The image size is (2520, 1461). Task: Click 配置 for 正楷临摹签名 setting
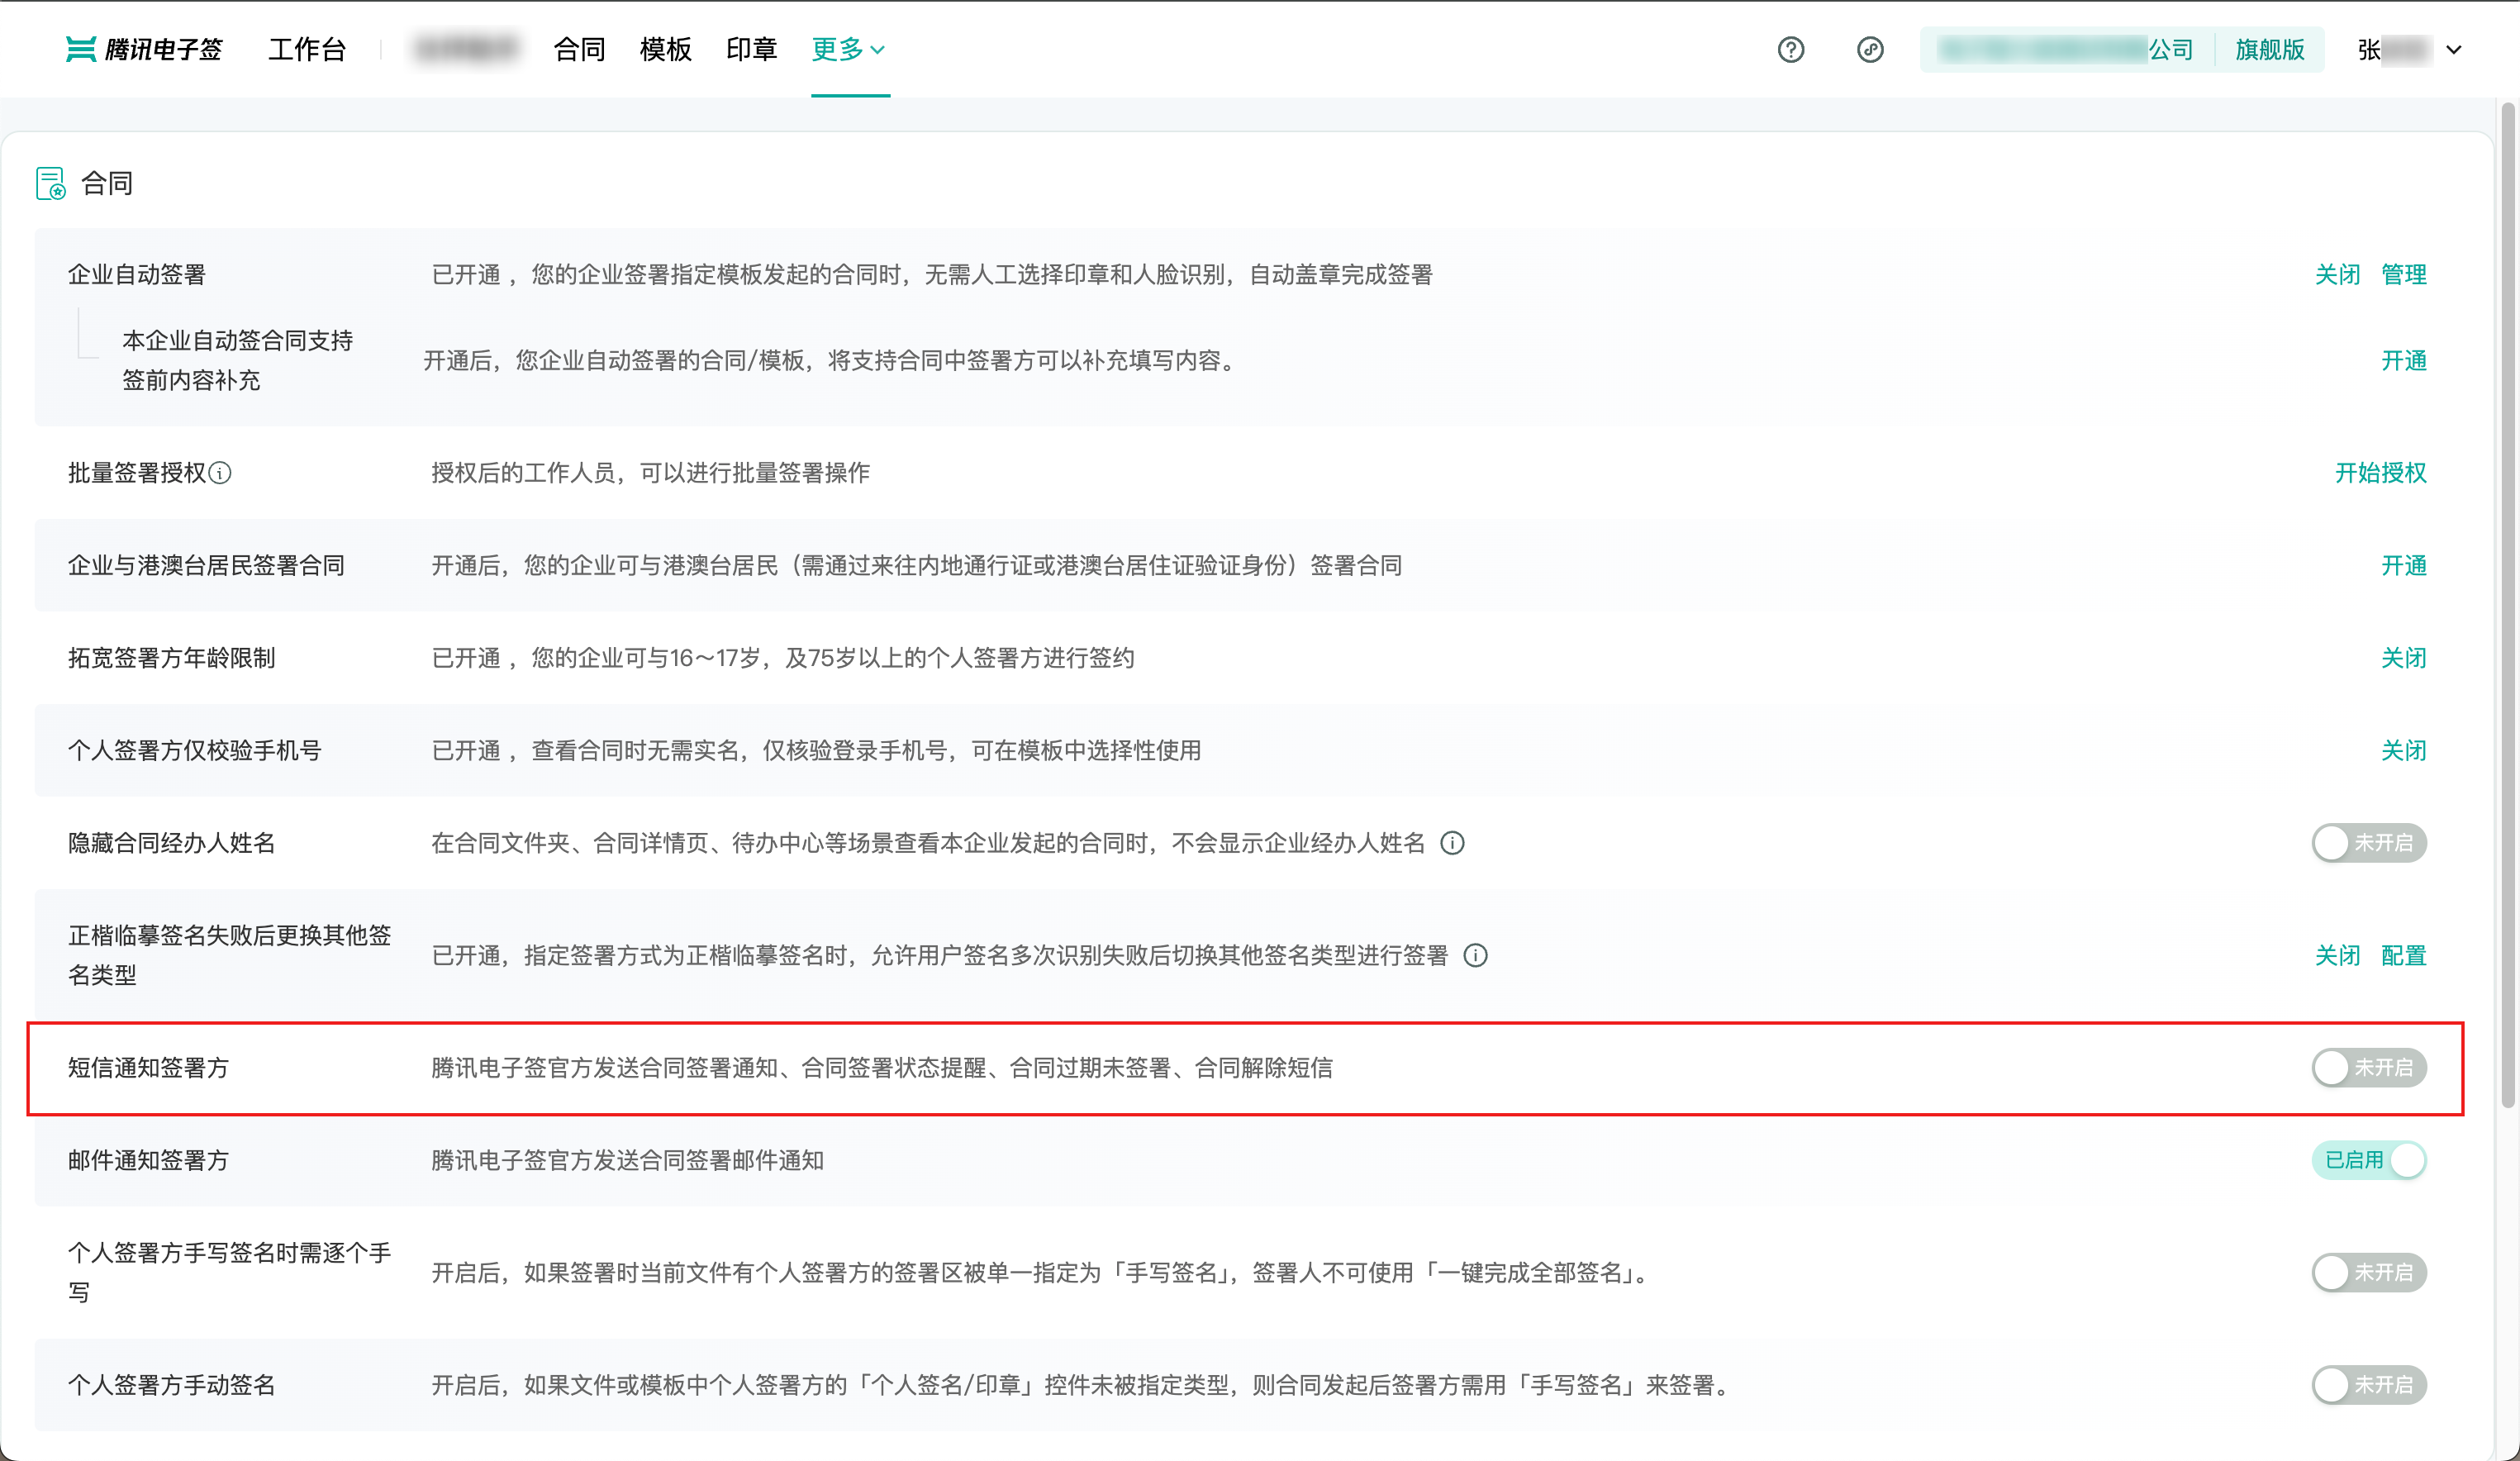pos(2403,956)
